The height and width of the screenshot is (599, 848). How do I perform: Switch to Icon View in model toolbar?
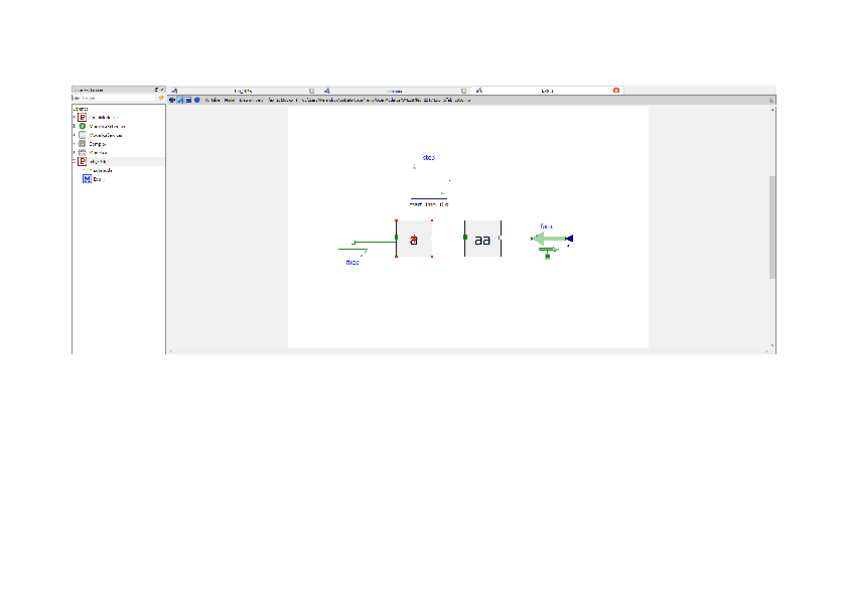173,100
